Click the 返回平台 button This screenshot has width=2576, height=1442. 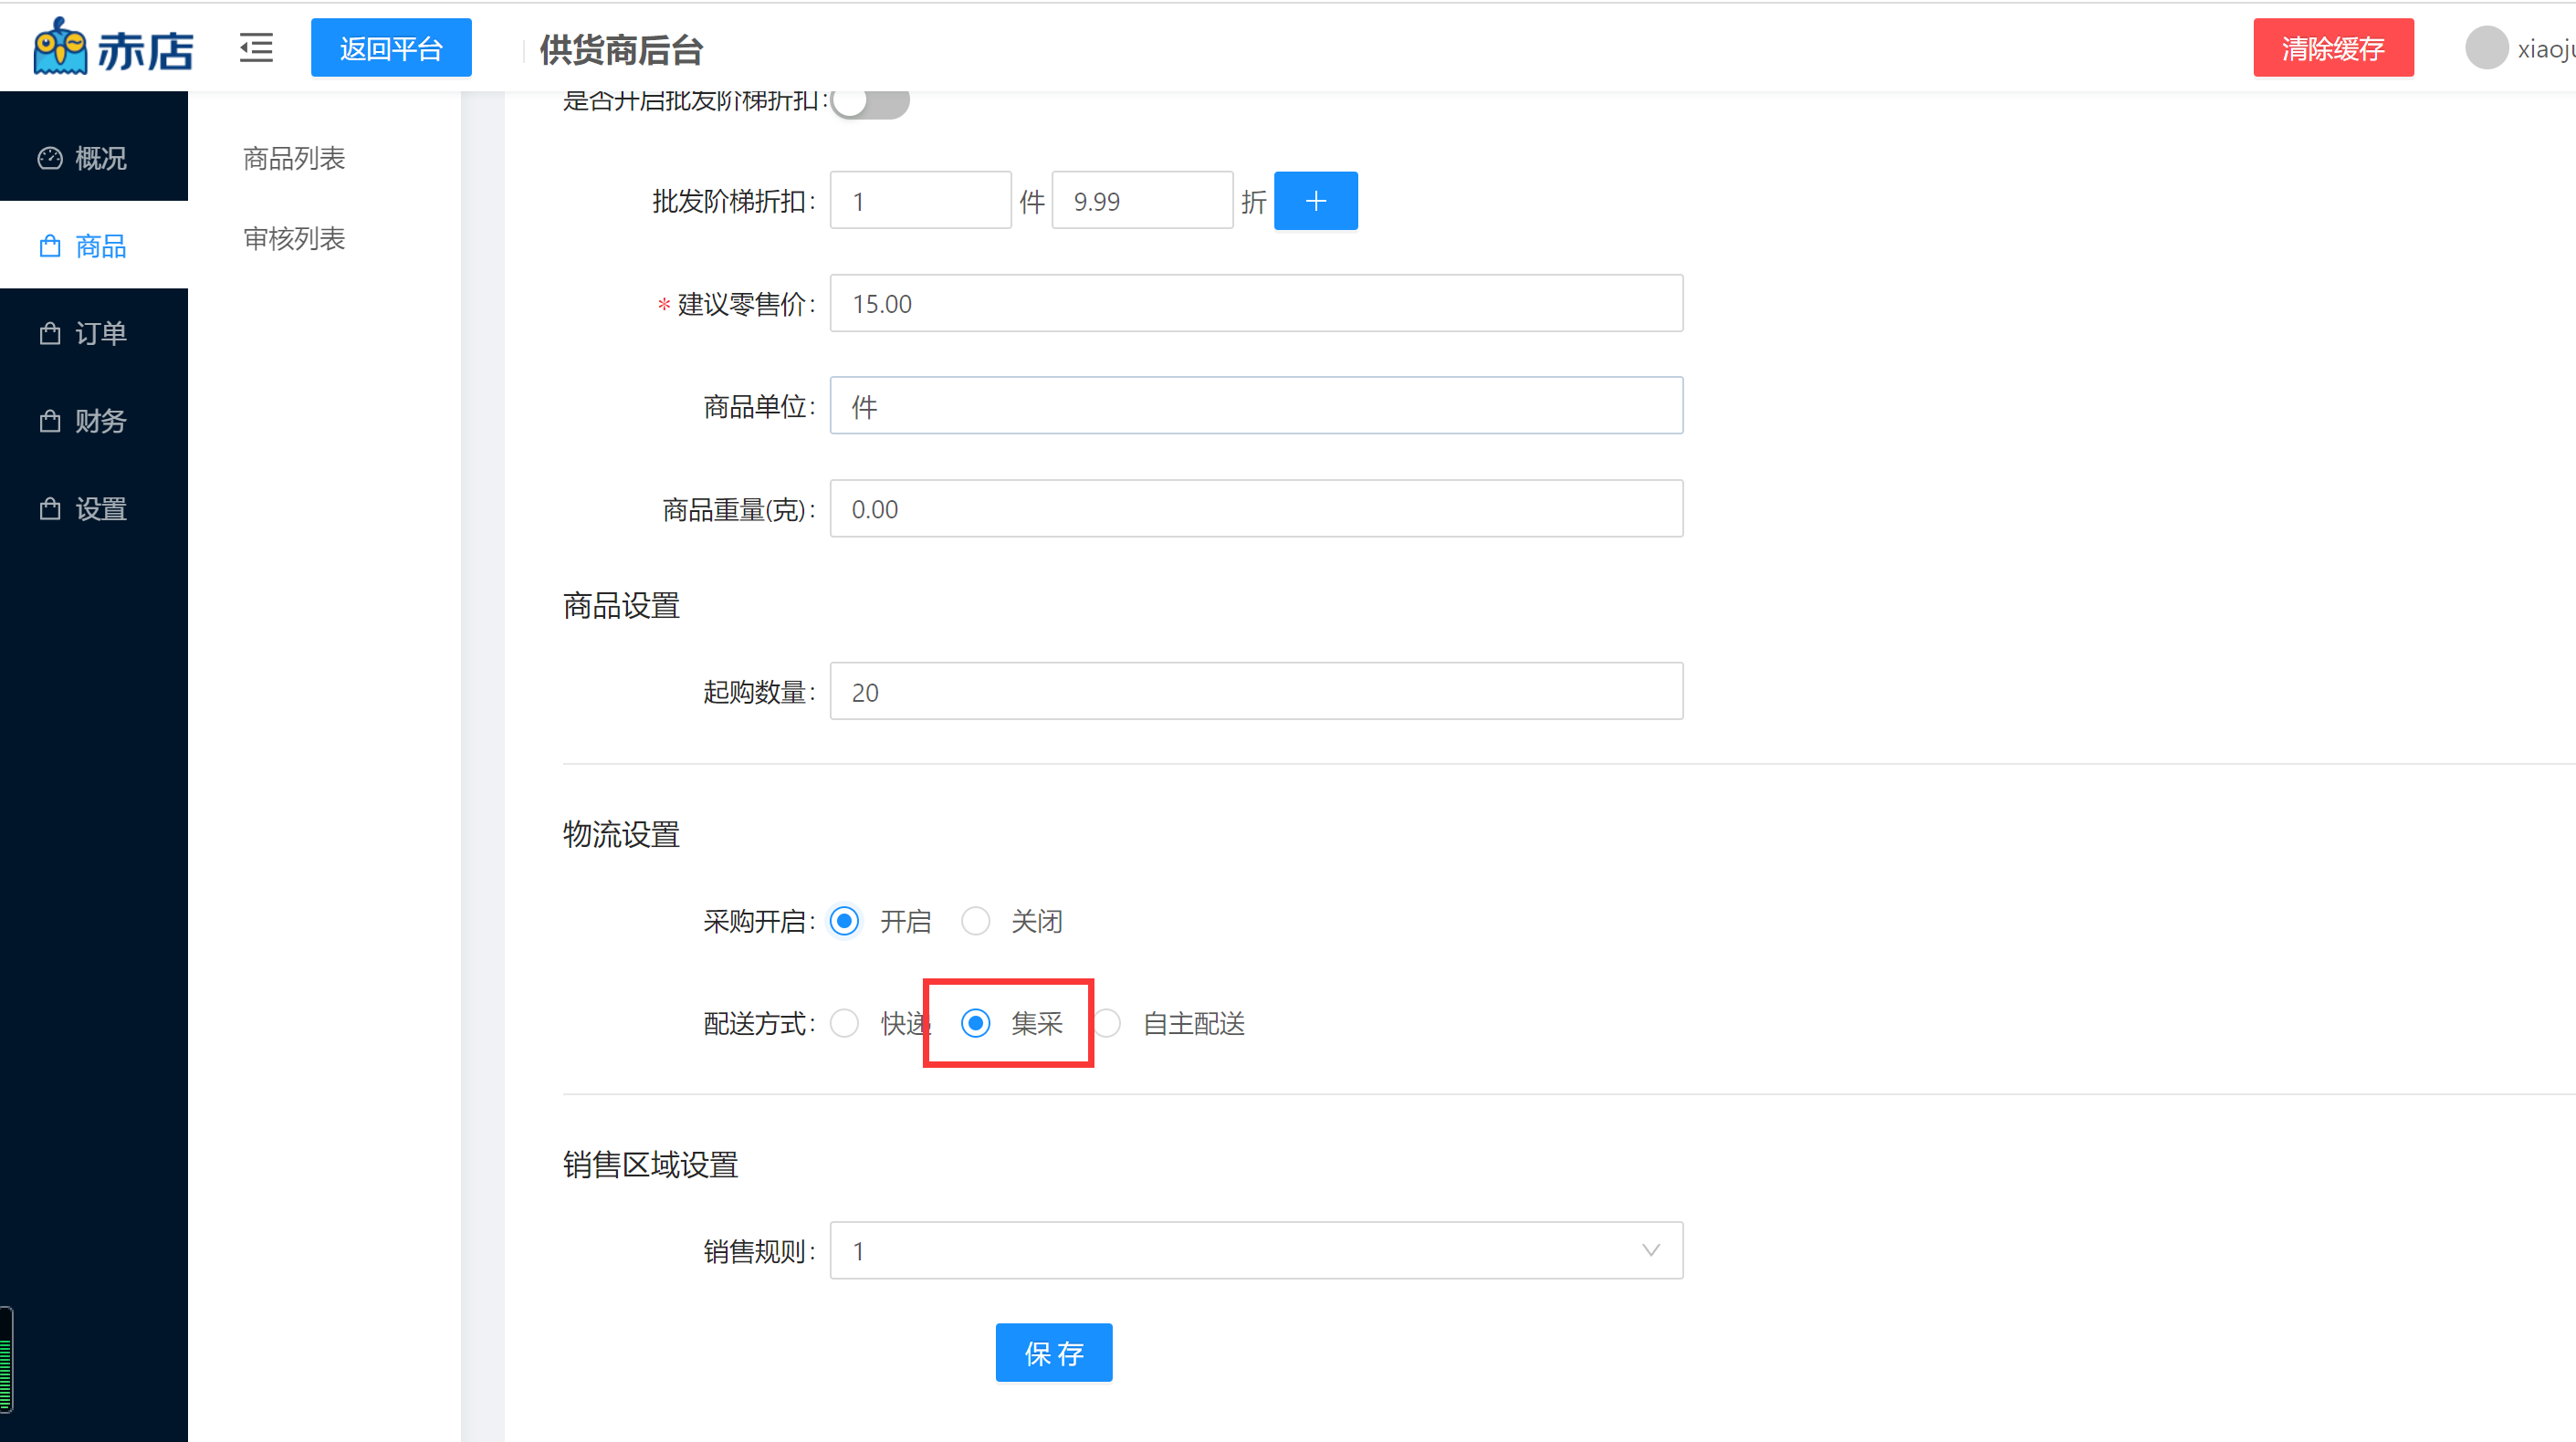[x=391, y=47]
